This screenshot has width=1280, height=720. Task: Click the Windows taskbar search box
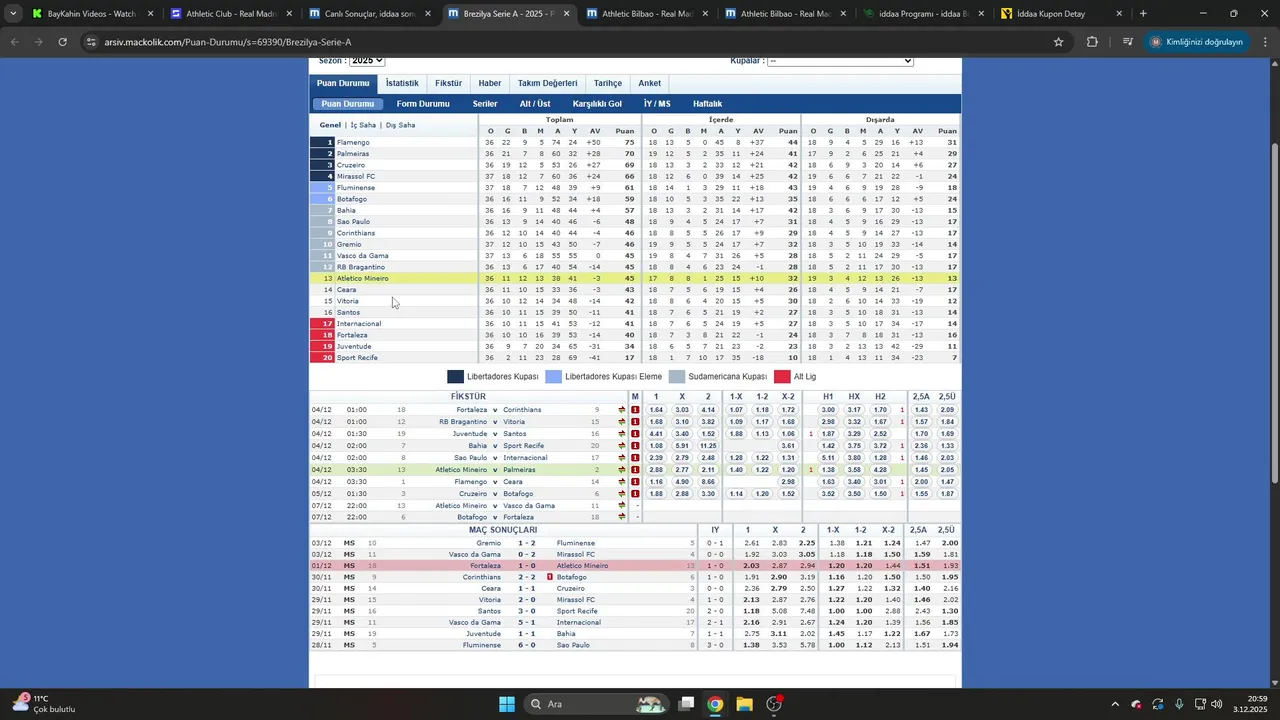(x=596, y=704)
